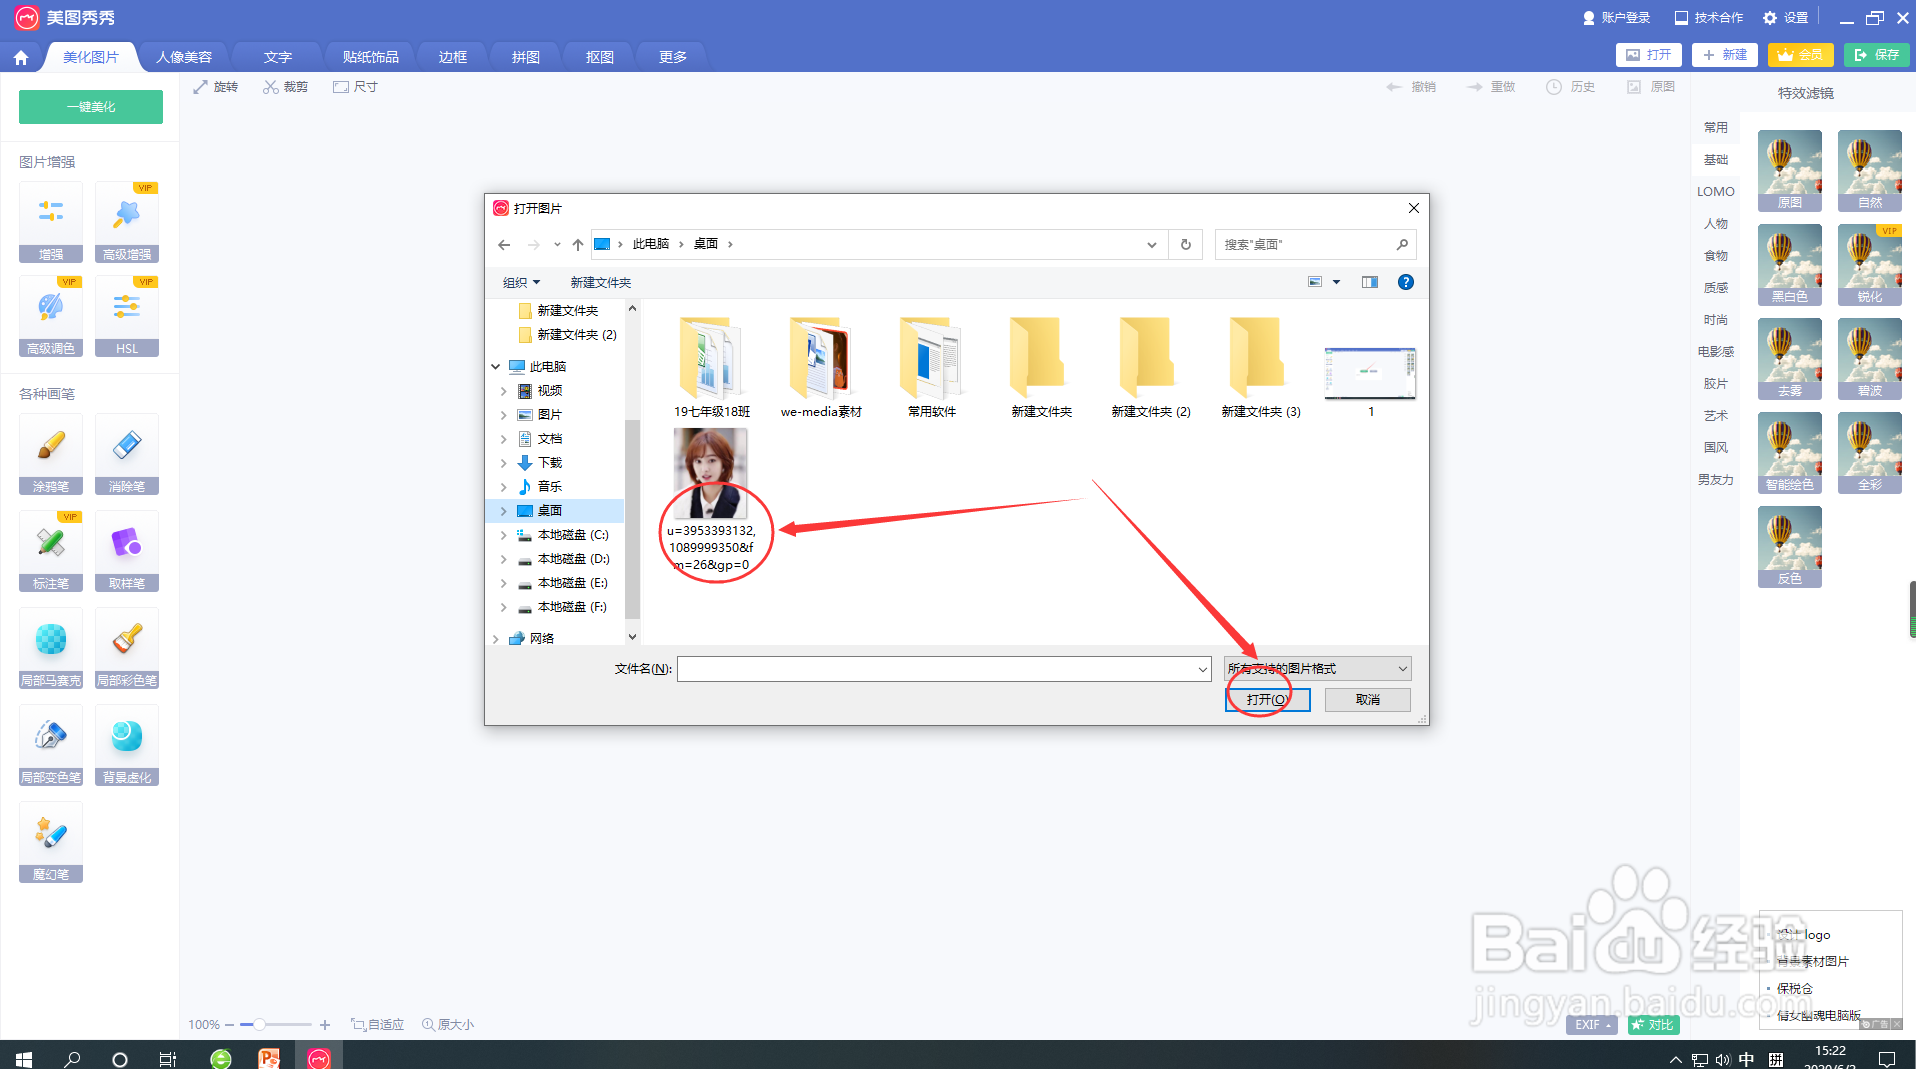The width and height of the screenshot is (1916, 1069).
Task: Open the HSL adjustment tool
Action: pyautogui.click(x=126, y=317)
